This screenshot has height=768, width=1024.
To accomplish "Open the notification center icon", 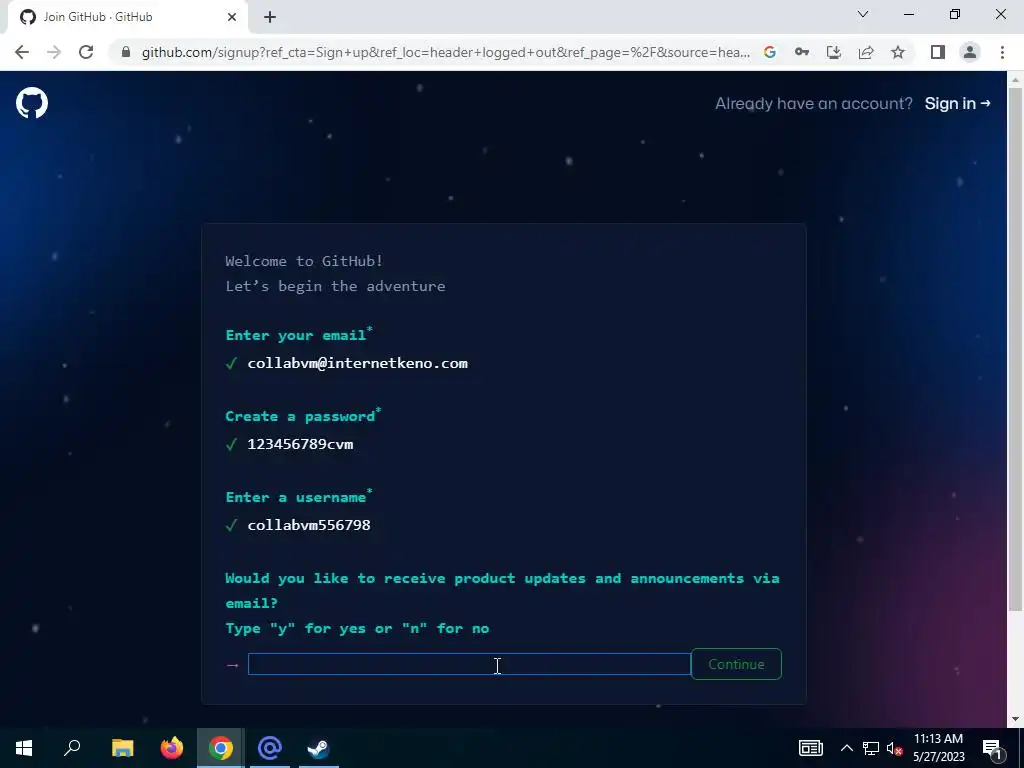I will pos(992,748).
